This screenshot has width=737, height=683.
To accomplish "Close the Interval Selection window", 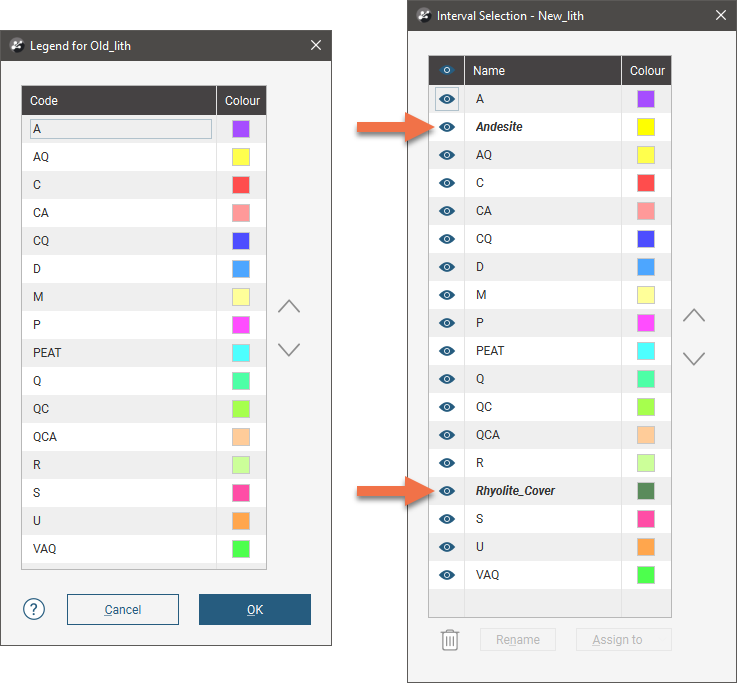I will coord(721,15).
